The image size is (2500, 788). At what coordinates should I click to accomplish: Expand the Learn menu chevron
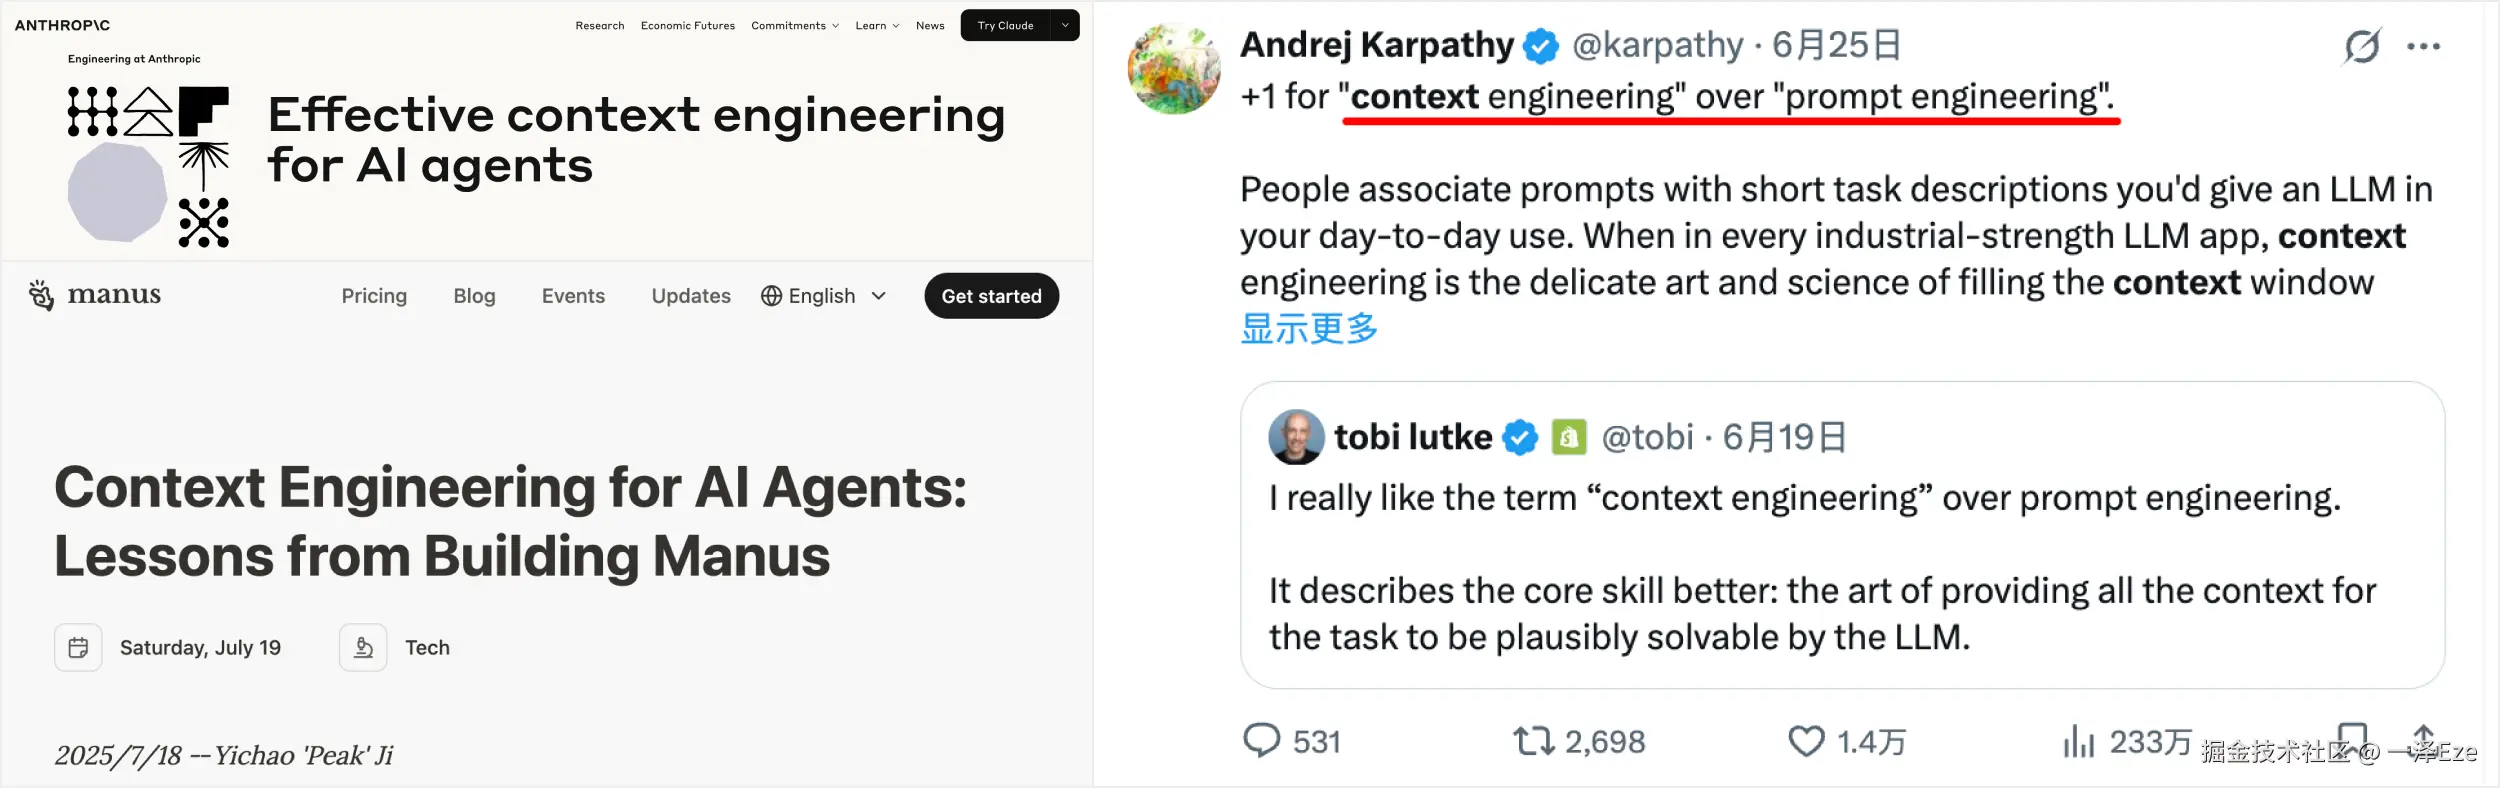(x=895, y=26)
